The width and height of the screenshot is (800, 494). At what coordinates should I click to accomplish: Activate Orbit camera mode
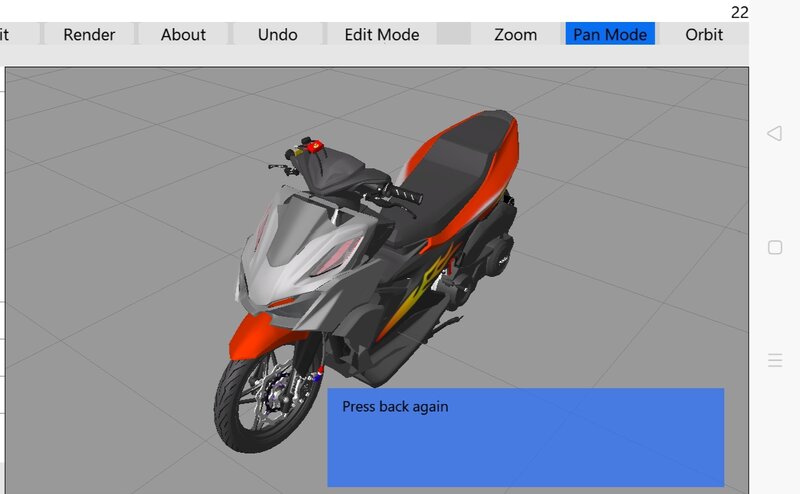(704, 34)
